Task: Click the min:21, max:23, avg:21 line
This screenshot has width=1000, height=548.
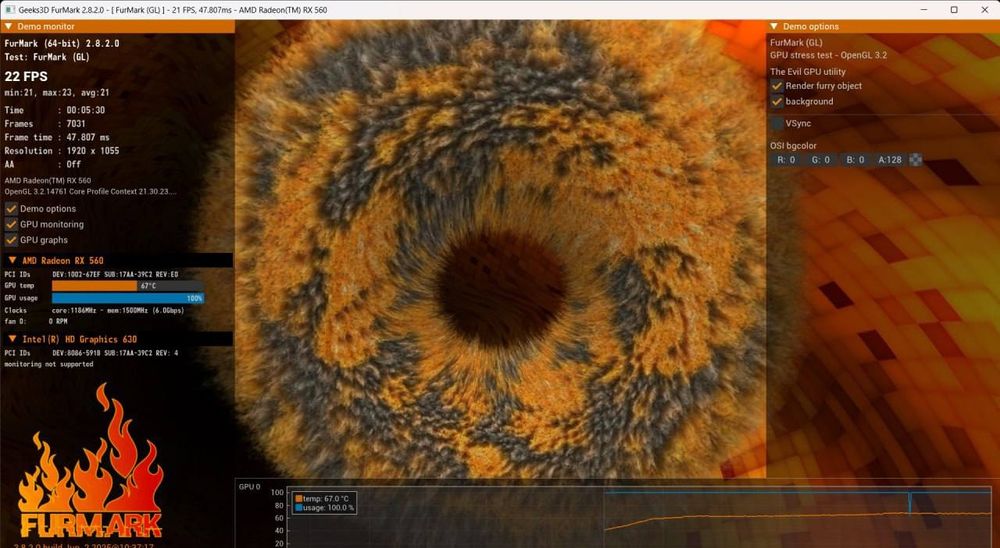Action: [57, 93]
